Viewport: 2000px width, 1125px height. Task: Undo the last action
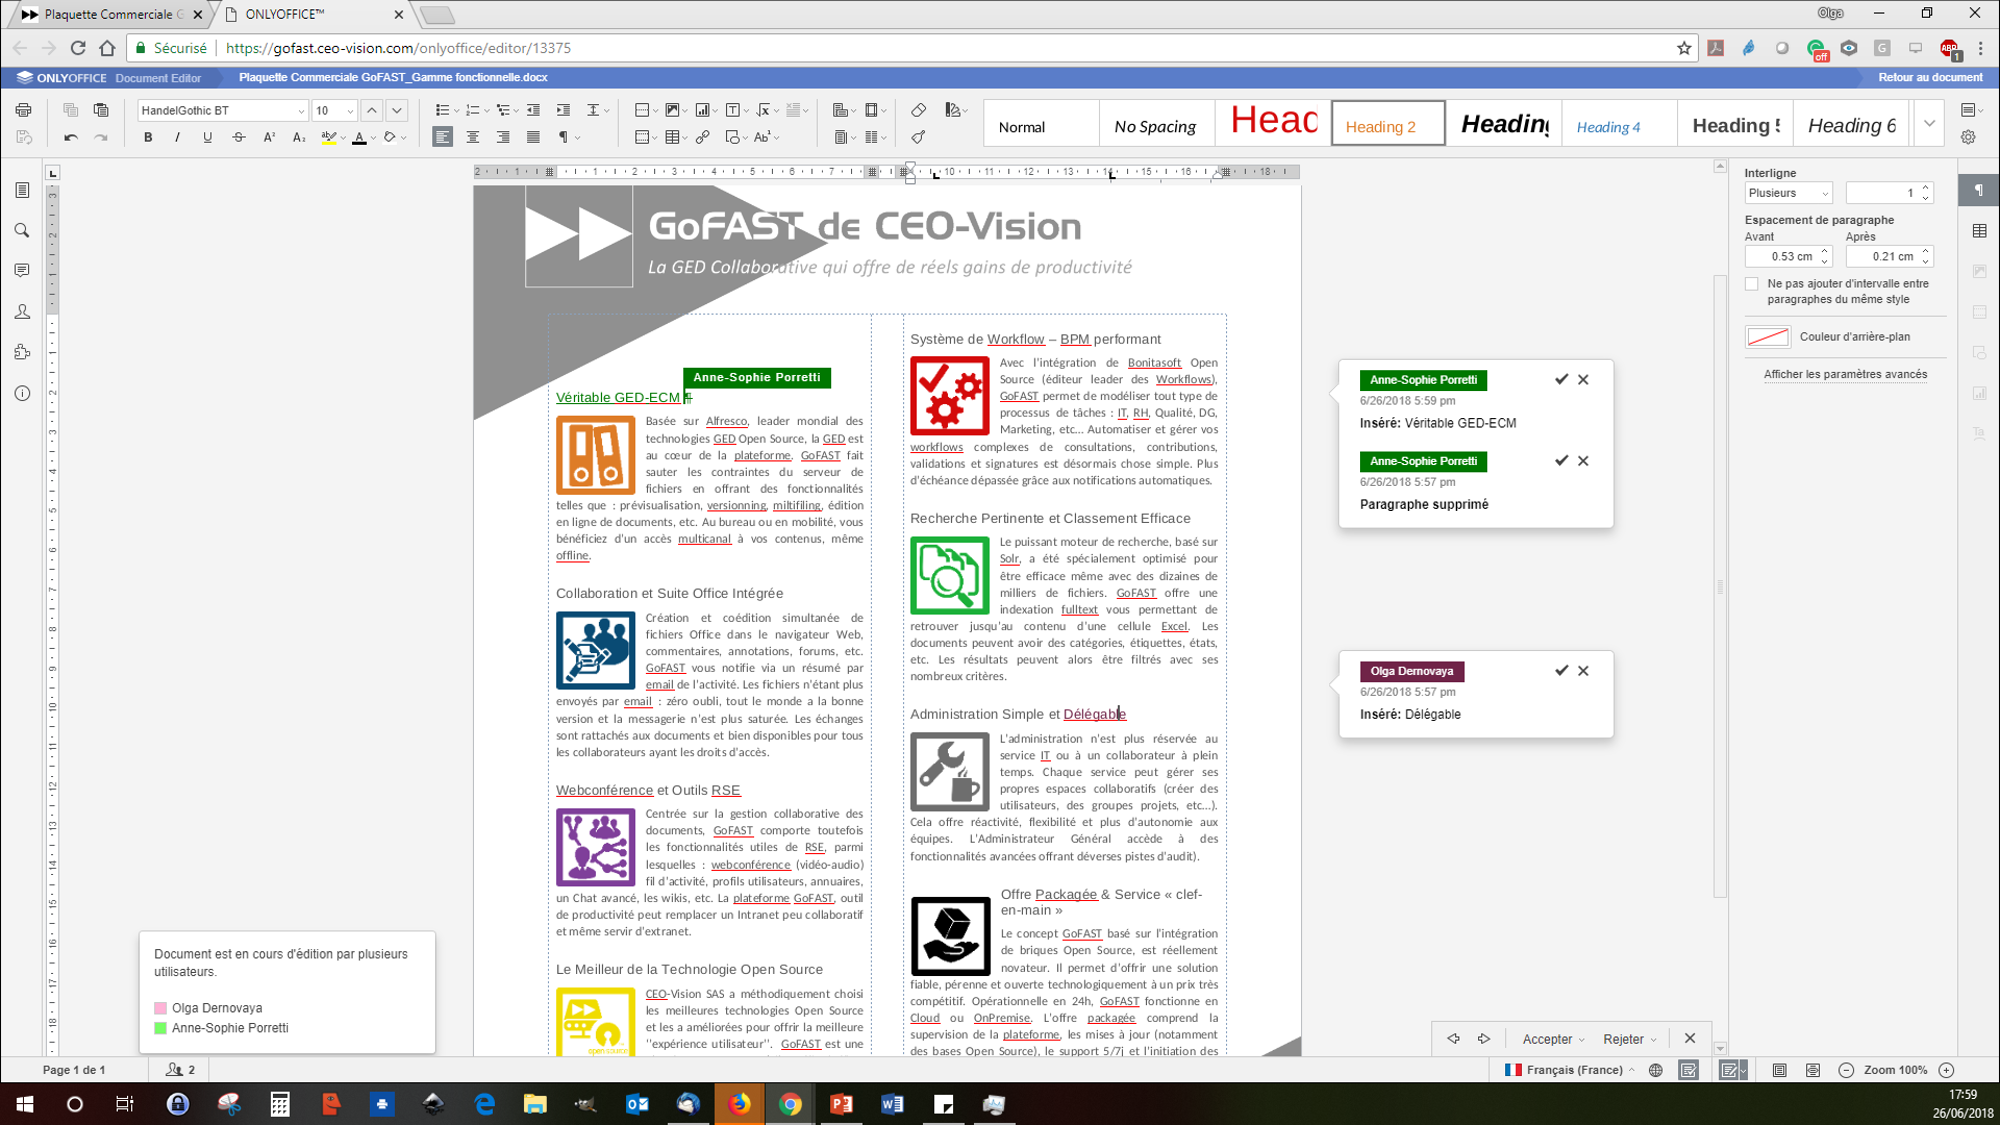tap(70, 137)
